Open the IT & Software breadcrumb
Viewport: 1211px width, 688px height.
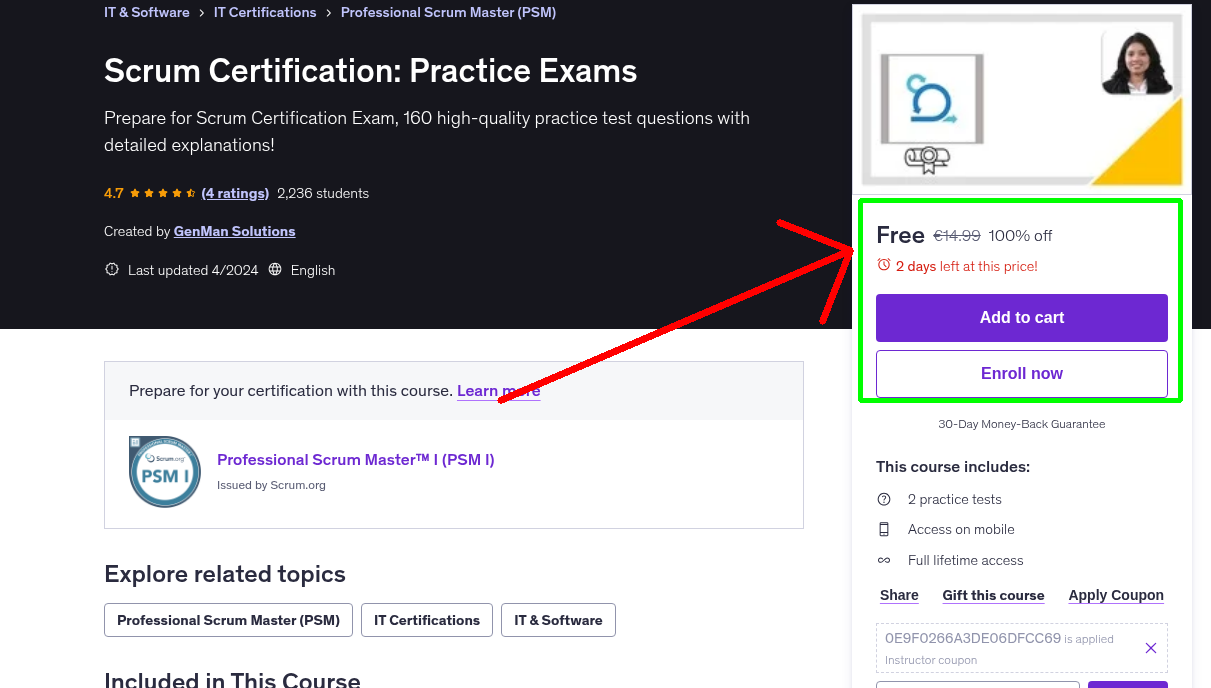(146, 12)
